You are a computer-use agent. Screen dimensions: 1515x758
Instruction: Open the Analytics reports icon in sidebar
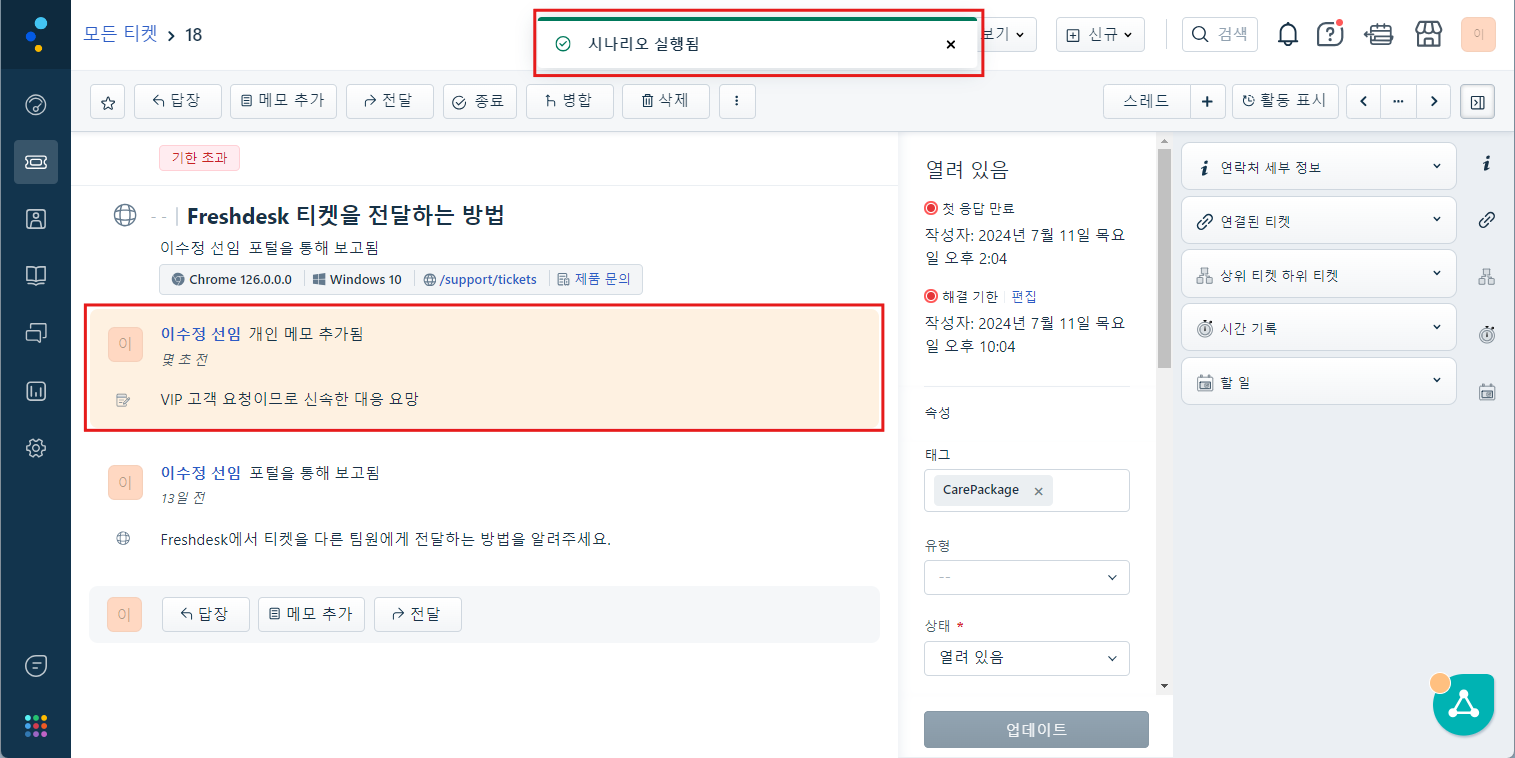point(36,391)
